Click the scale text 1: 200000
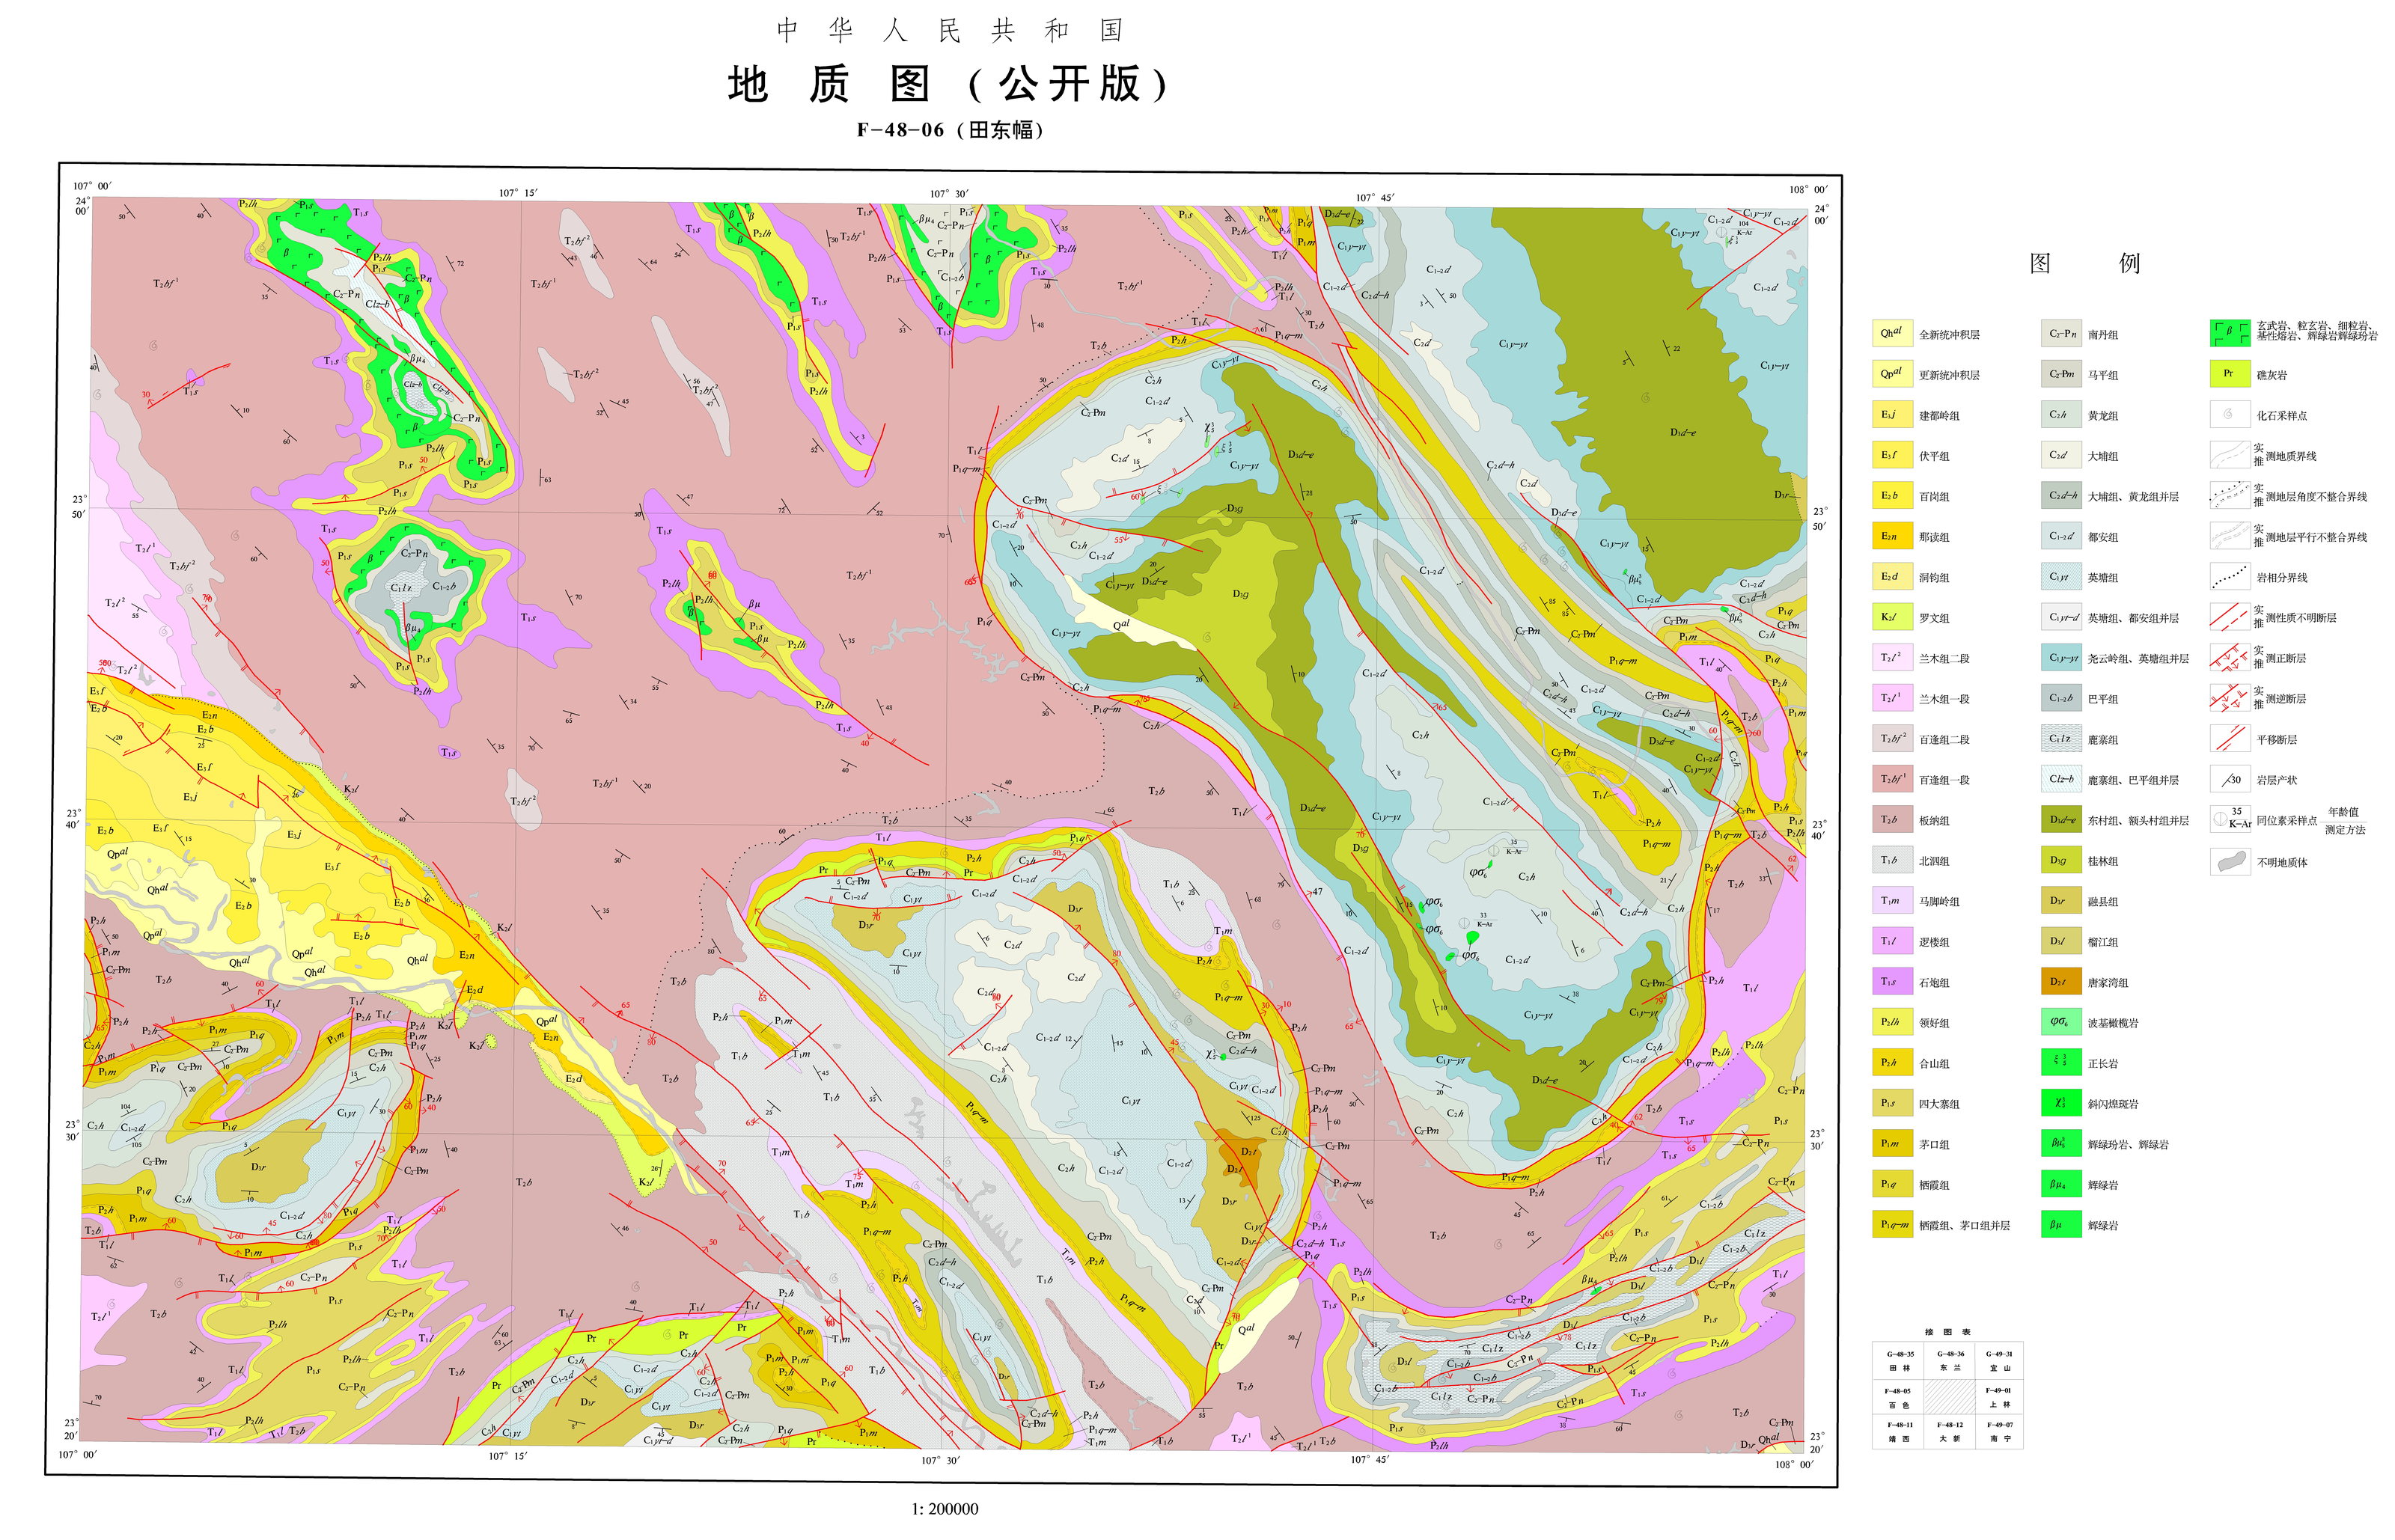 point(945,1509)
